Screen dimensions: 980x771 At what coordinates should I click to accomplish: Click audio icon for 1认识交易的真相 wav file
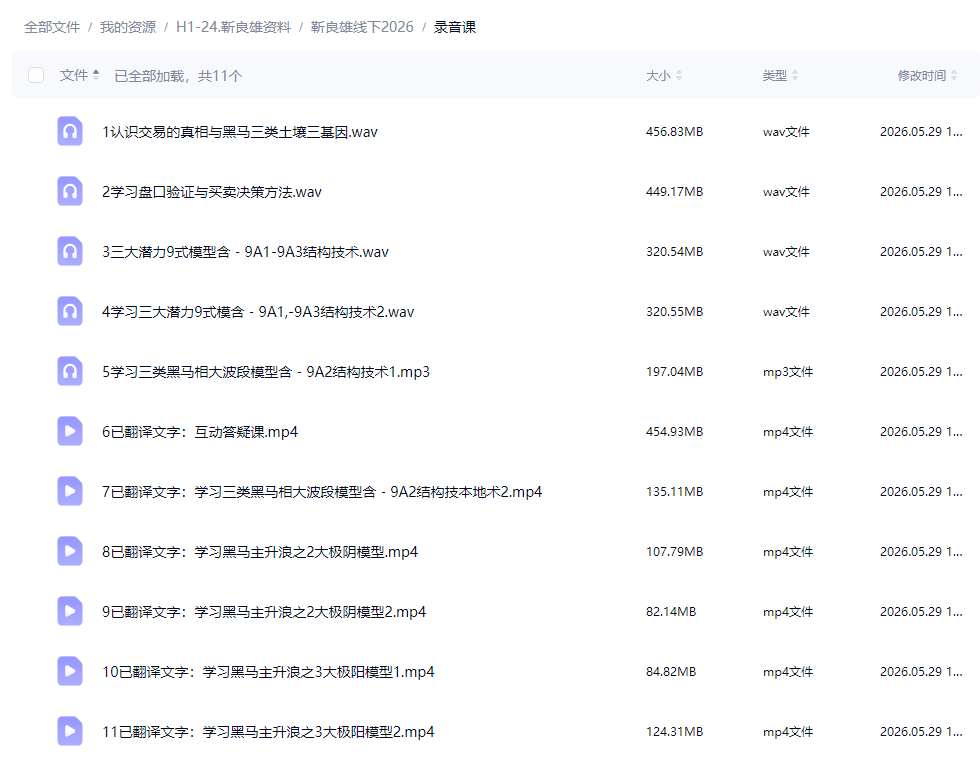(70, 131)
